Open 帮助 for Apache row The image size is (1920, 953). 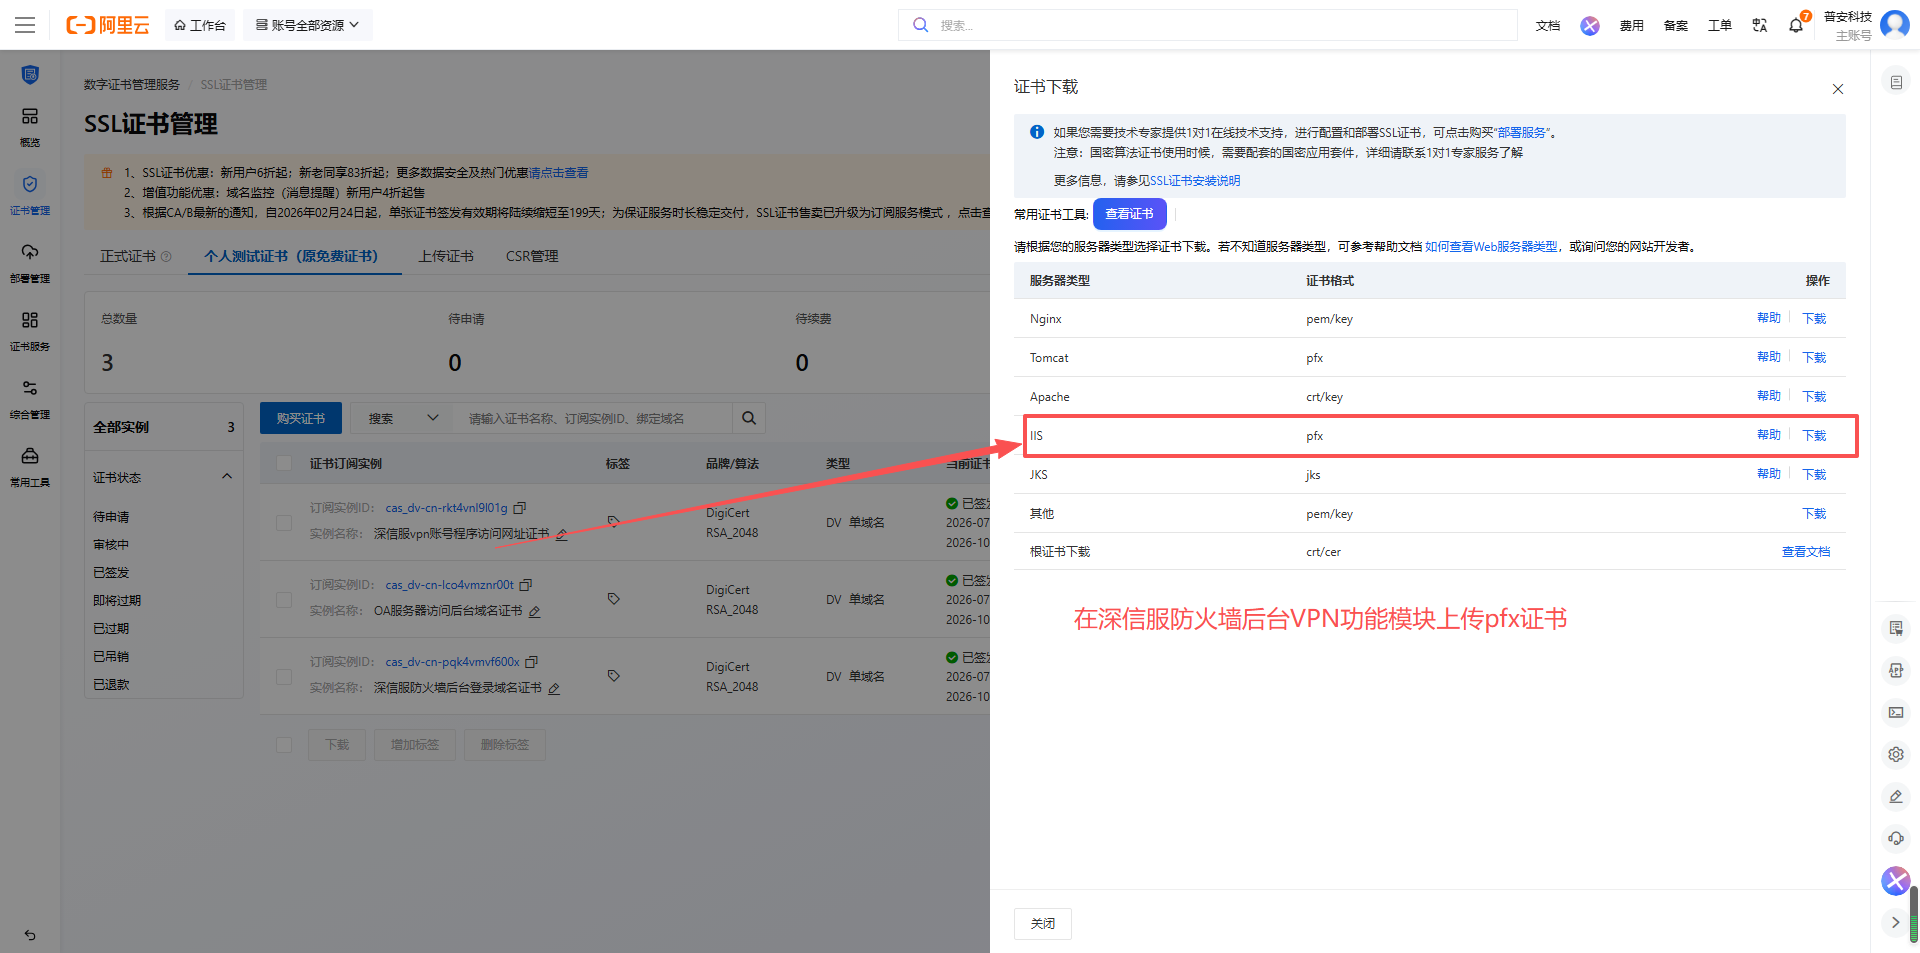(1769, 396)
